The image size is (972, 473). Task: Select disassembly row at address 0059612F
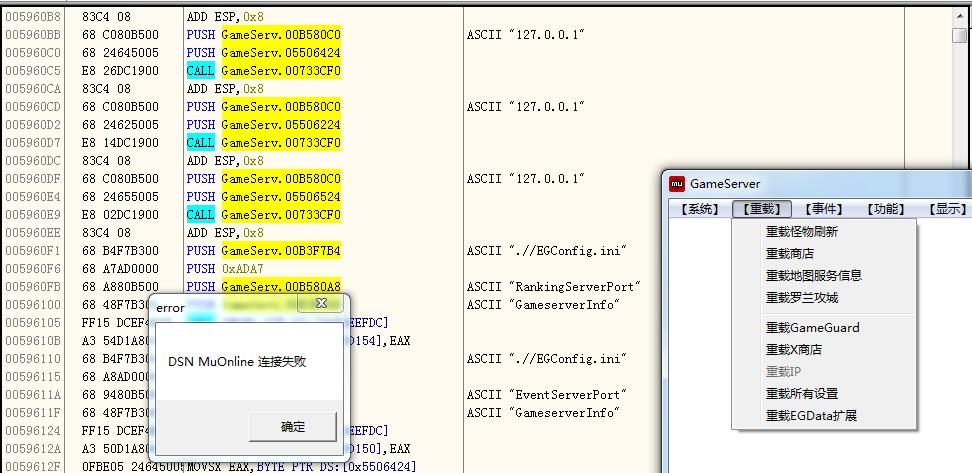pos(332,466)
